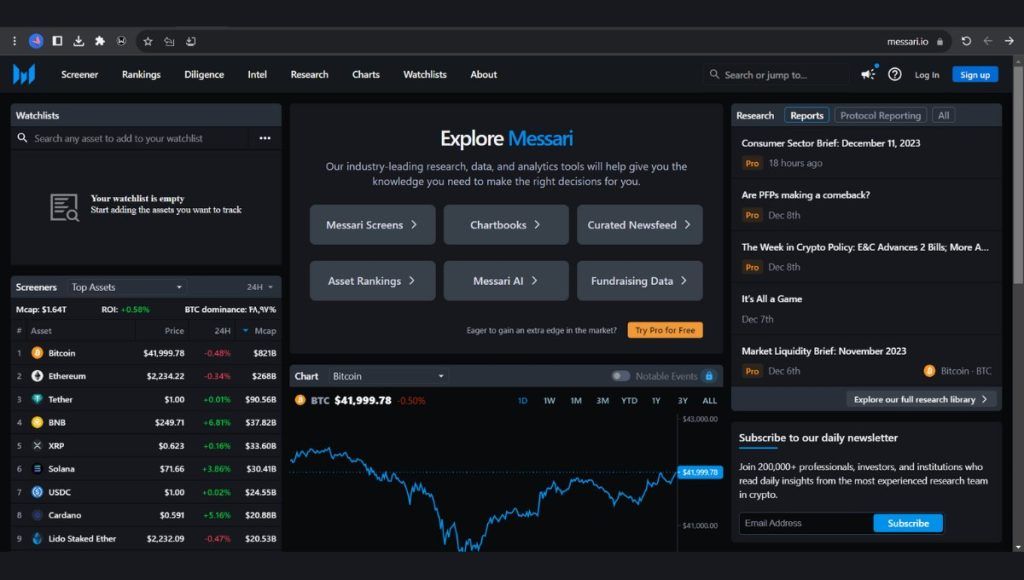Select the 3Y chart time range
The image size is (1024, 580).
[x=682, y=400]
